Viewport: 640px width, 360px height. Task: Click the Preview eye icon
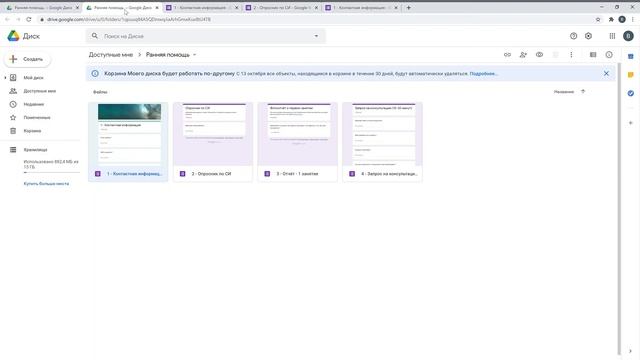click(539, 55)
